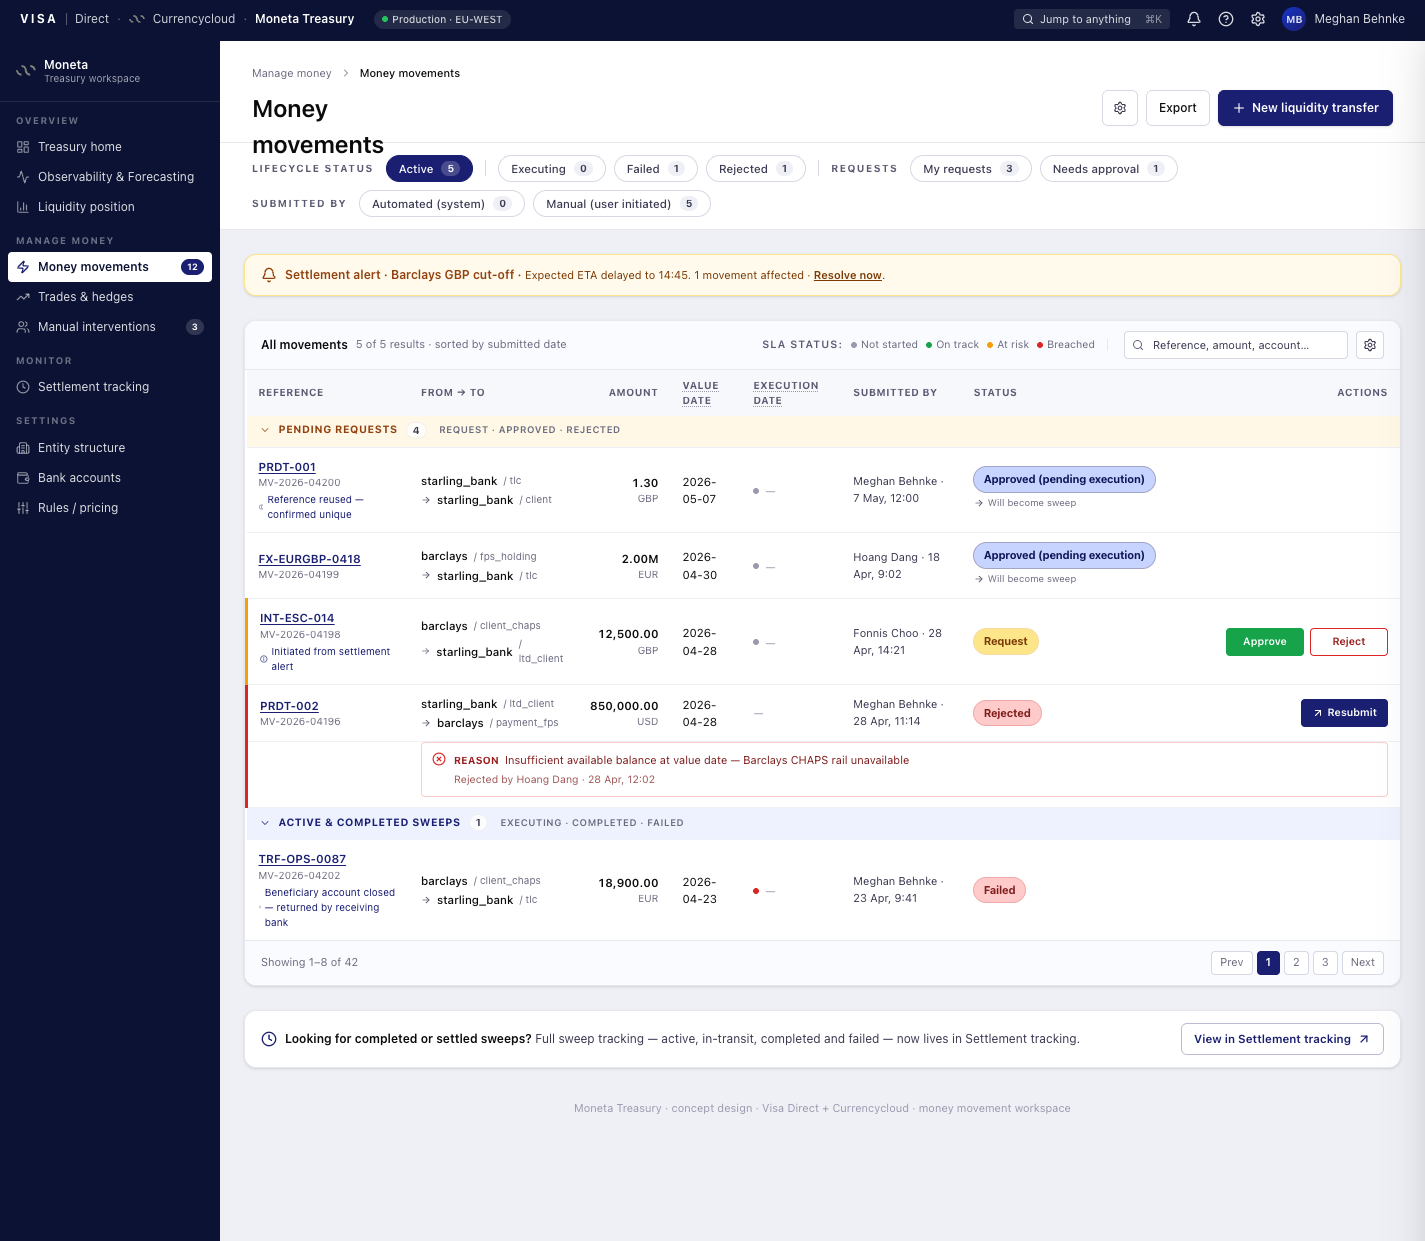This screenshot has width=1425, height=1241.
Task: Open Bank accounts settings page
Action: pyautogui.click(x=110, y=478)
